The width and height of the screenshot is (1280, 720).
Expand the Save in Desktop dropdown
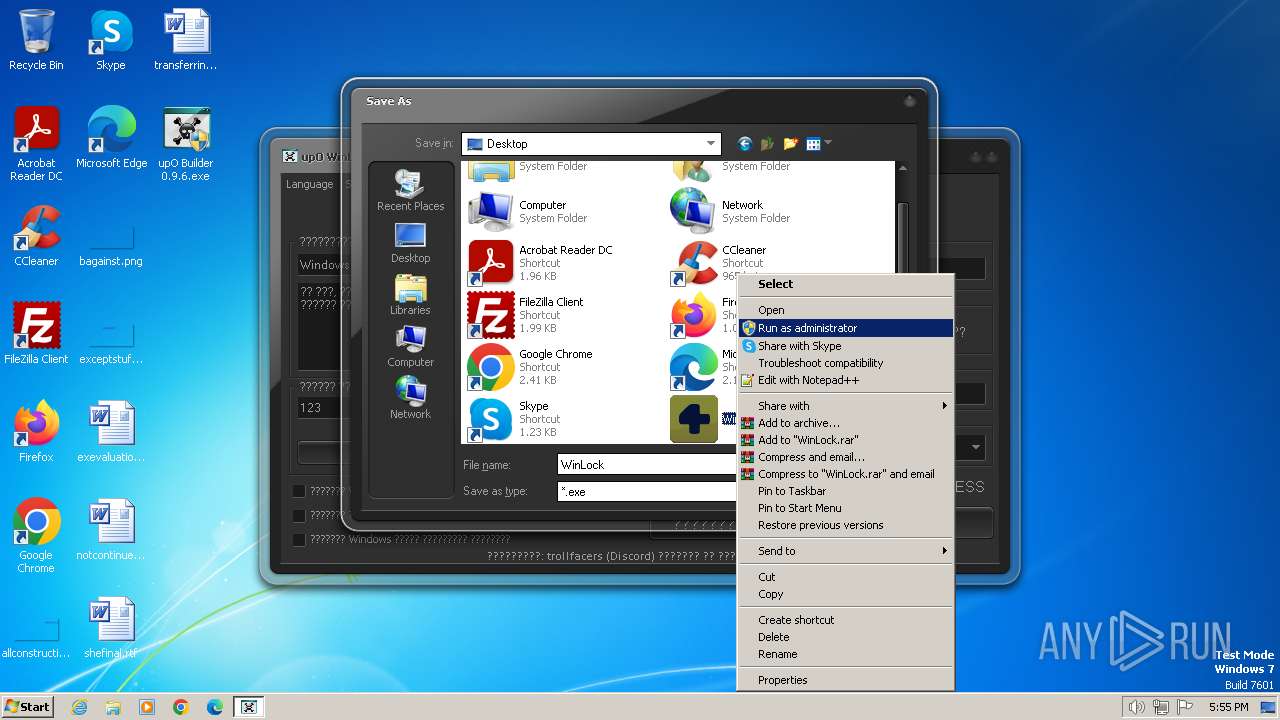click(x=711, y=144)
